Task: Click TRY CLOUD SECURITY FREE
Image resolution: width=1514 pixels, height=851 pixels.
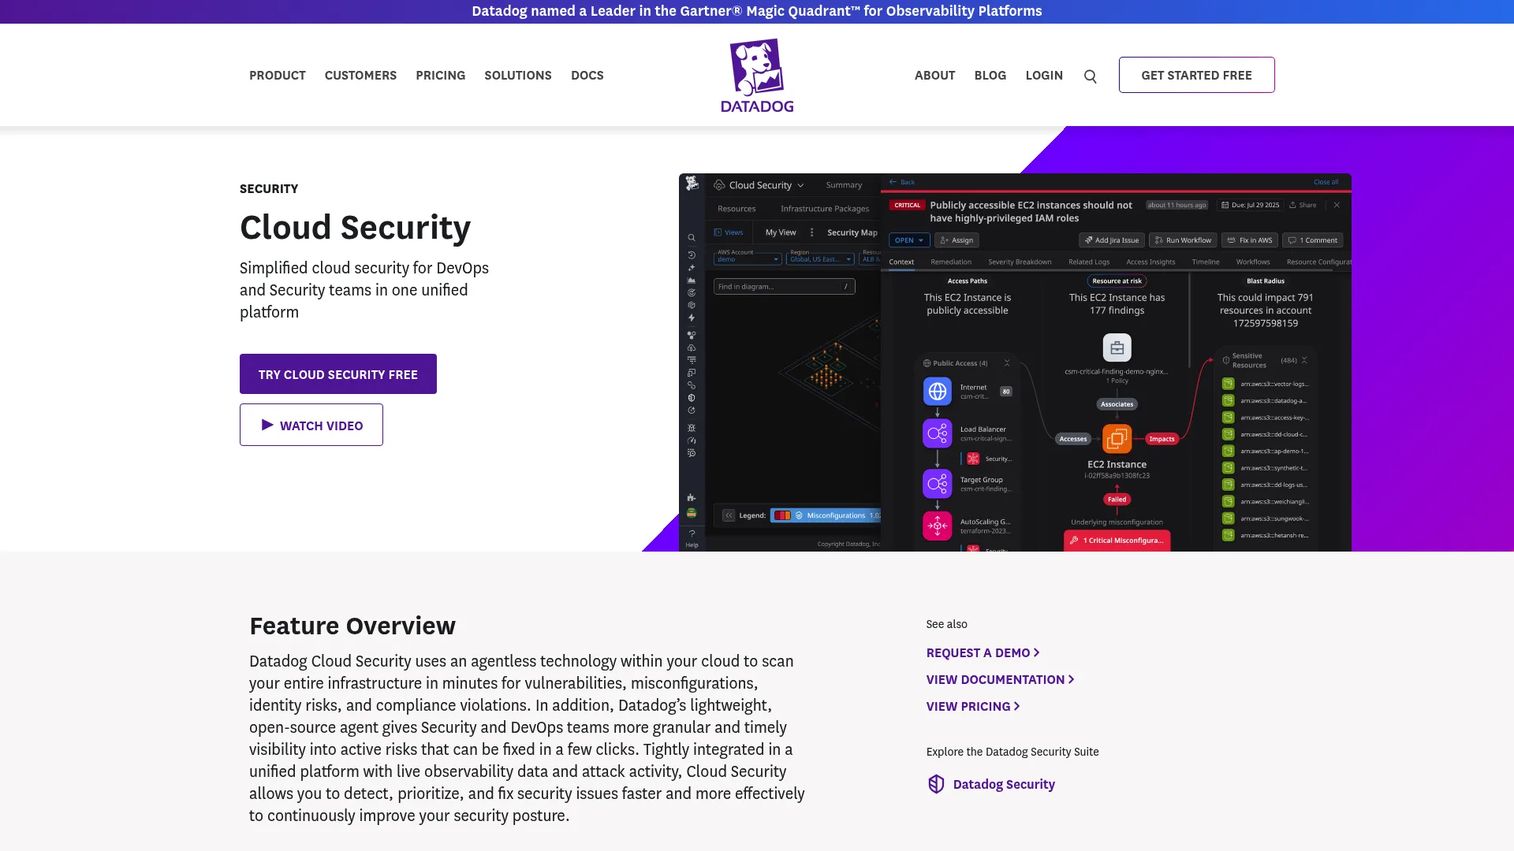Action: tap(338, 374)
